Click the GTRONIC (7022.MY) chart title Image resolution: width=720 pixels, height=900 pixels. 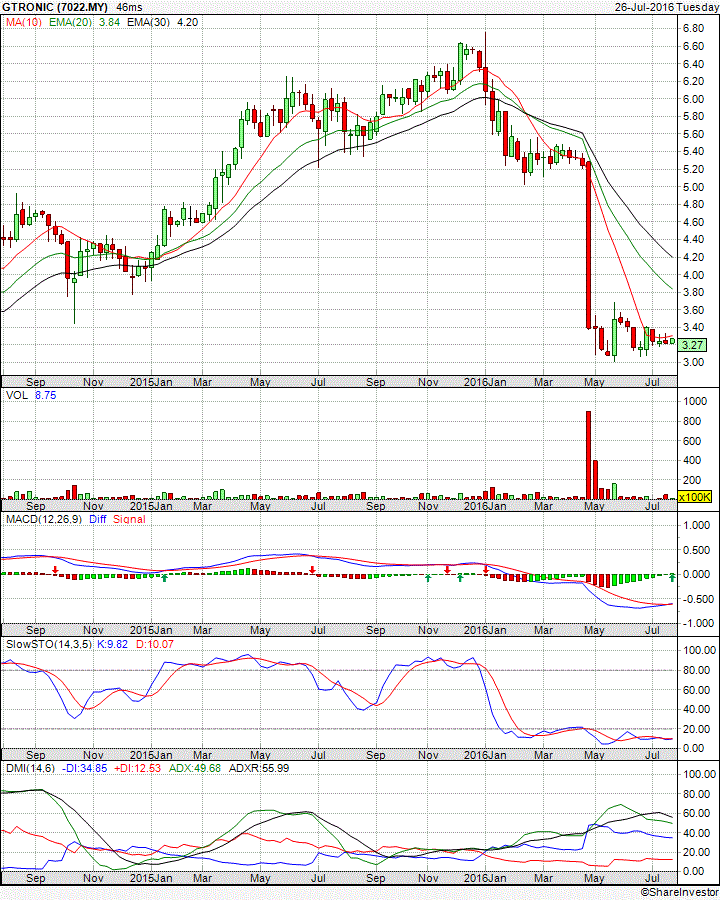click(55, 7)
